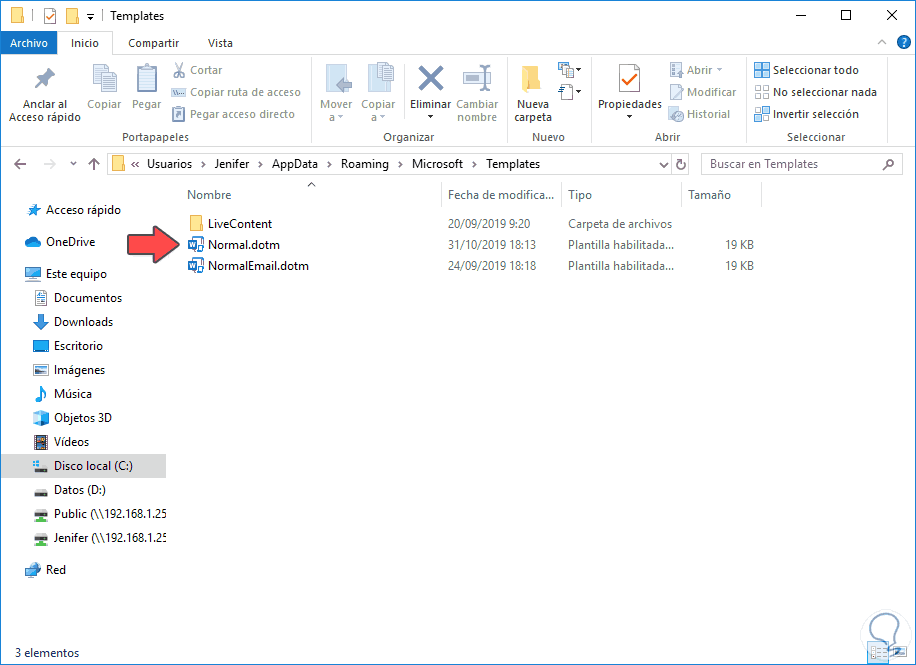Image resolution: width=916 pixels, height=665 pixels.
Task: Open the blue Help question icon
Action: 904,42
